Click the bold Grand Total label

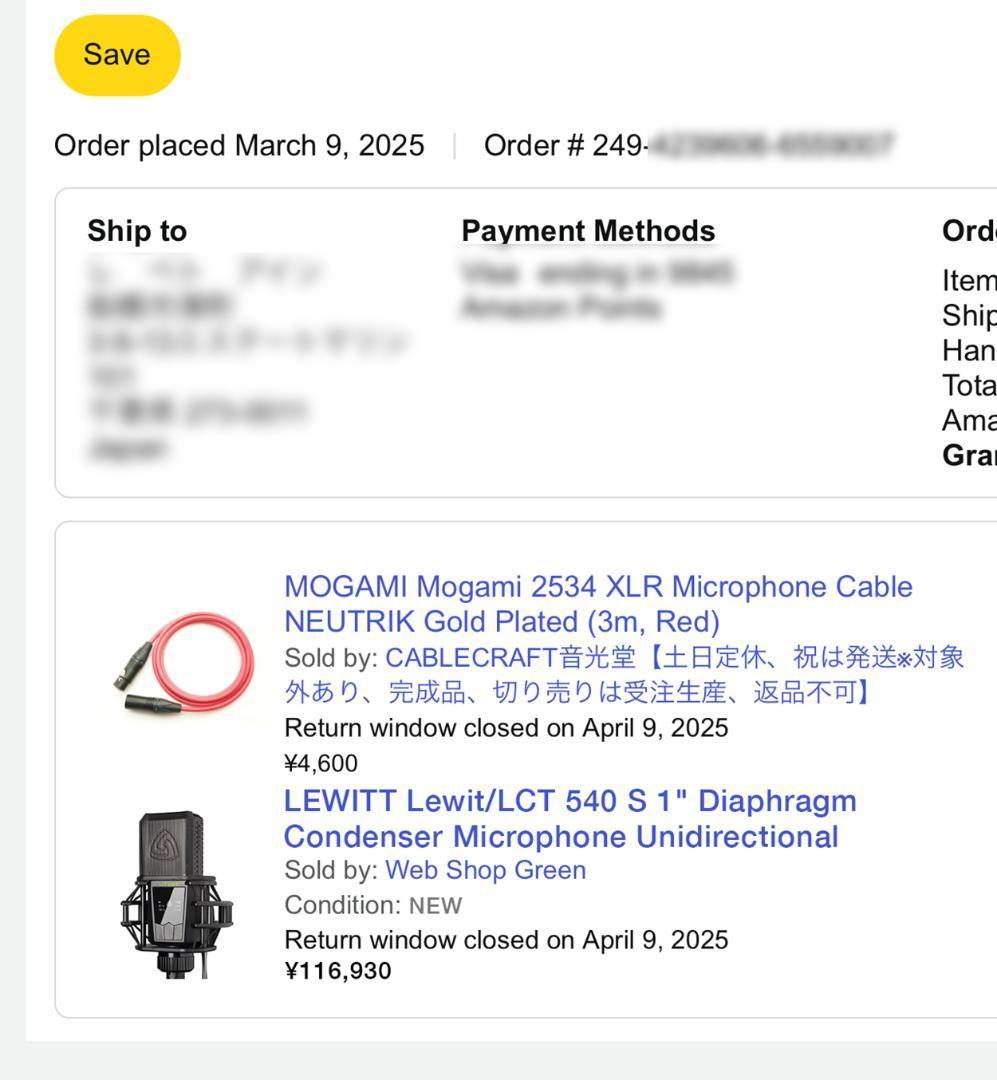tap(968, 455)
